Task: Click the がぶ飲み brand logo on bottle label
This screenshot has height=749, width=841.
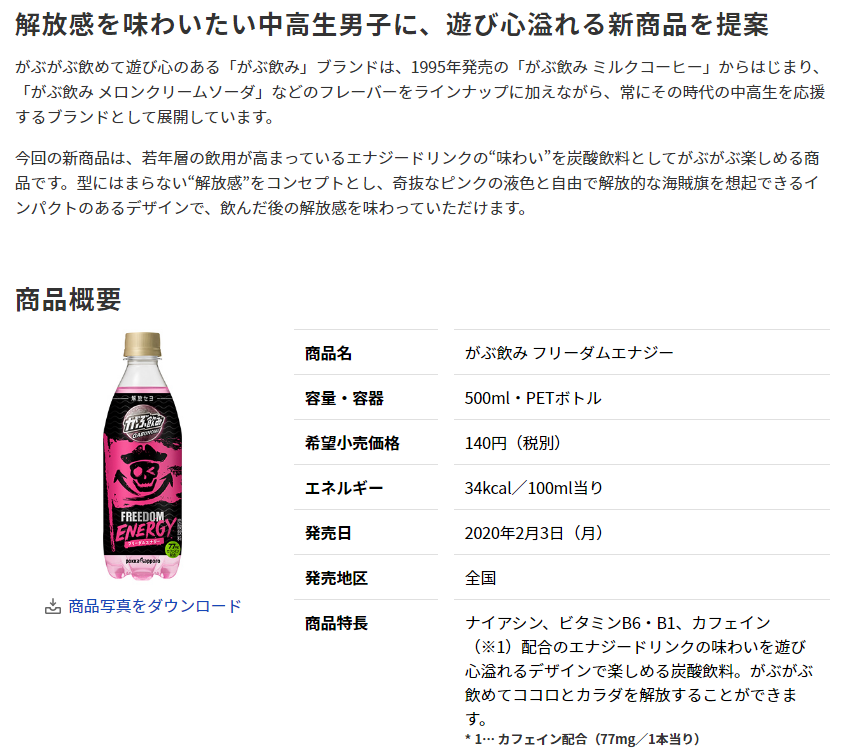Action: [142, 423]
